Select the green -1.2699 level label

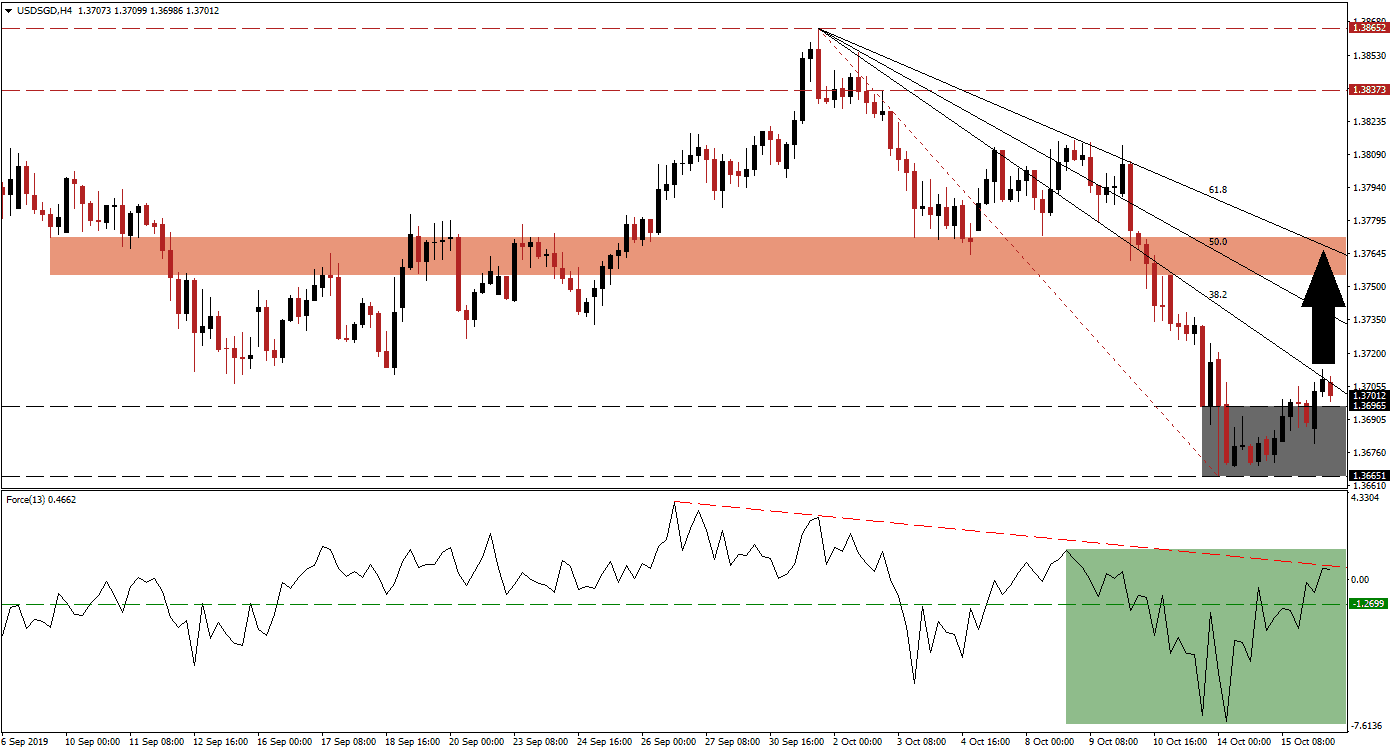tap(1366, 604)
